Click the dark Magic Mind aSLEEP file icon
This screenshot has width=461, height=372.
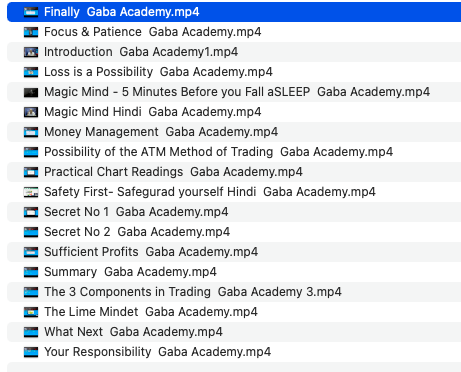point(31,92)
